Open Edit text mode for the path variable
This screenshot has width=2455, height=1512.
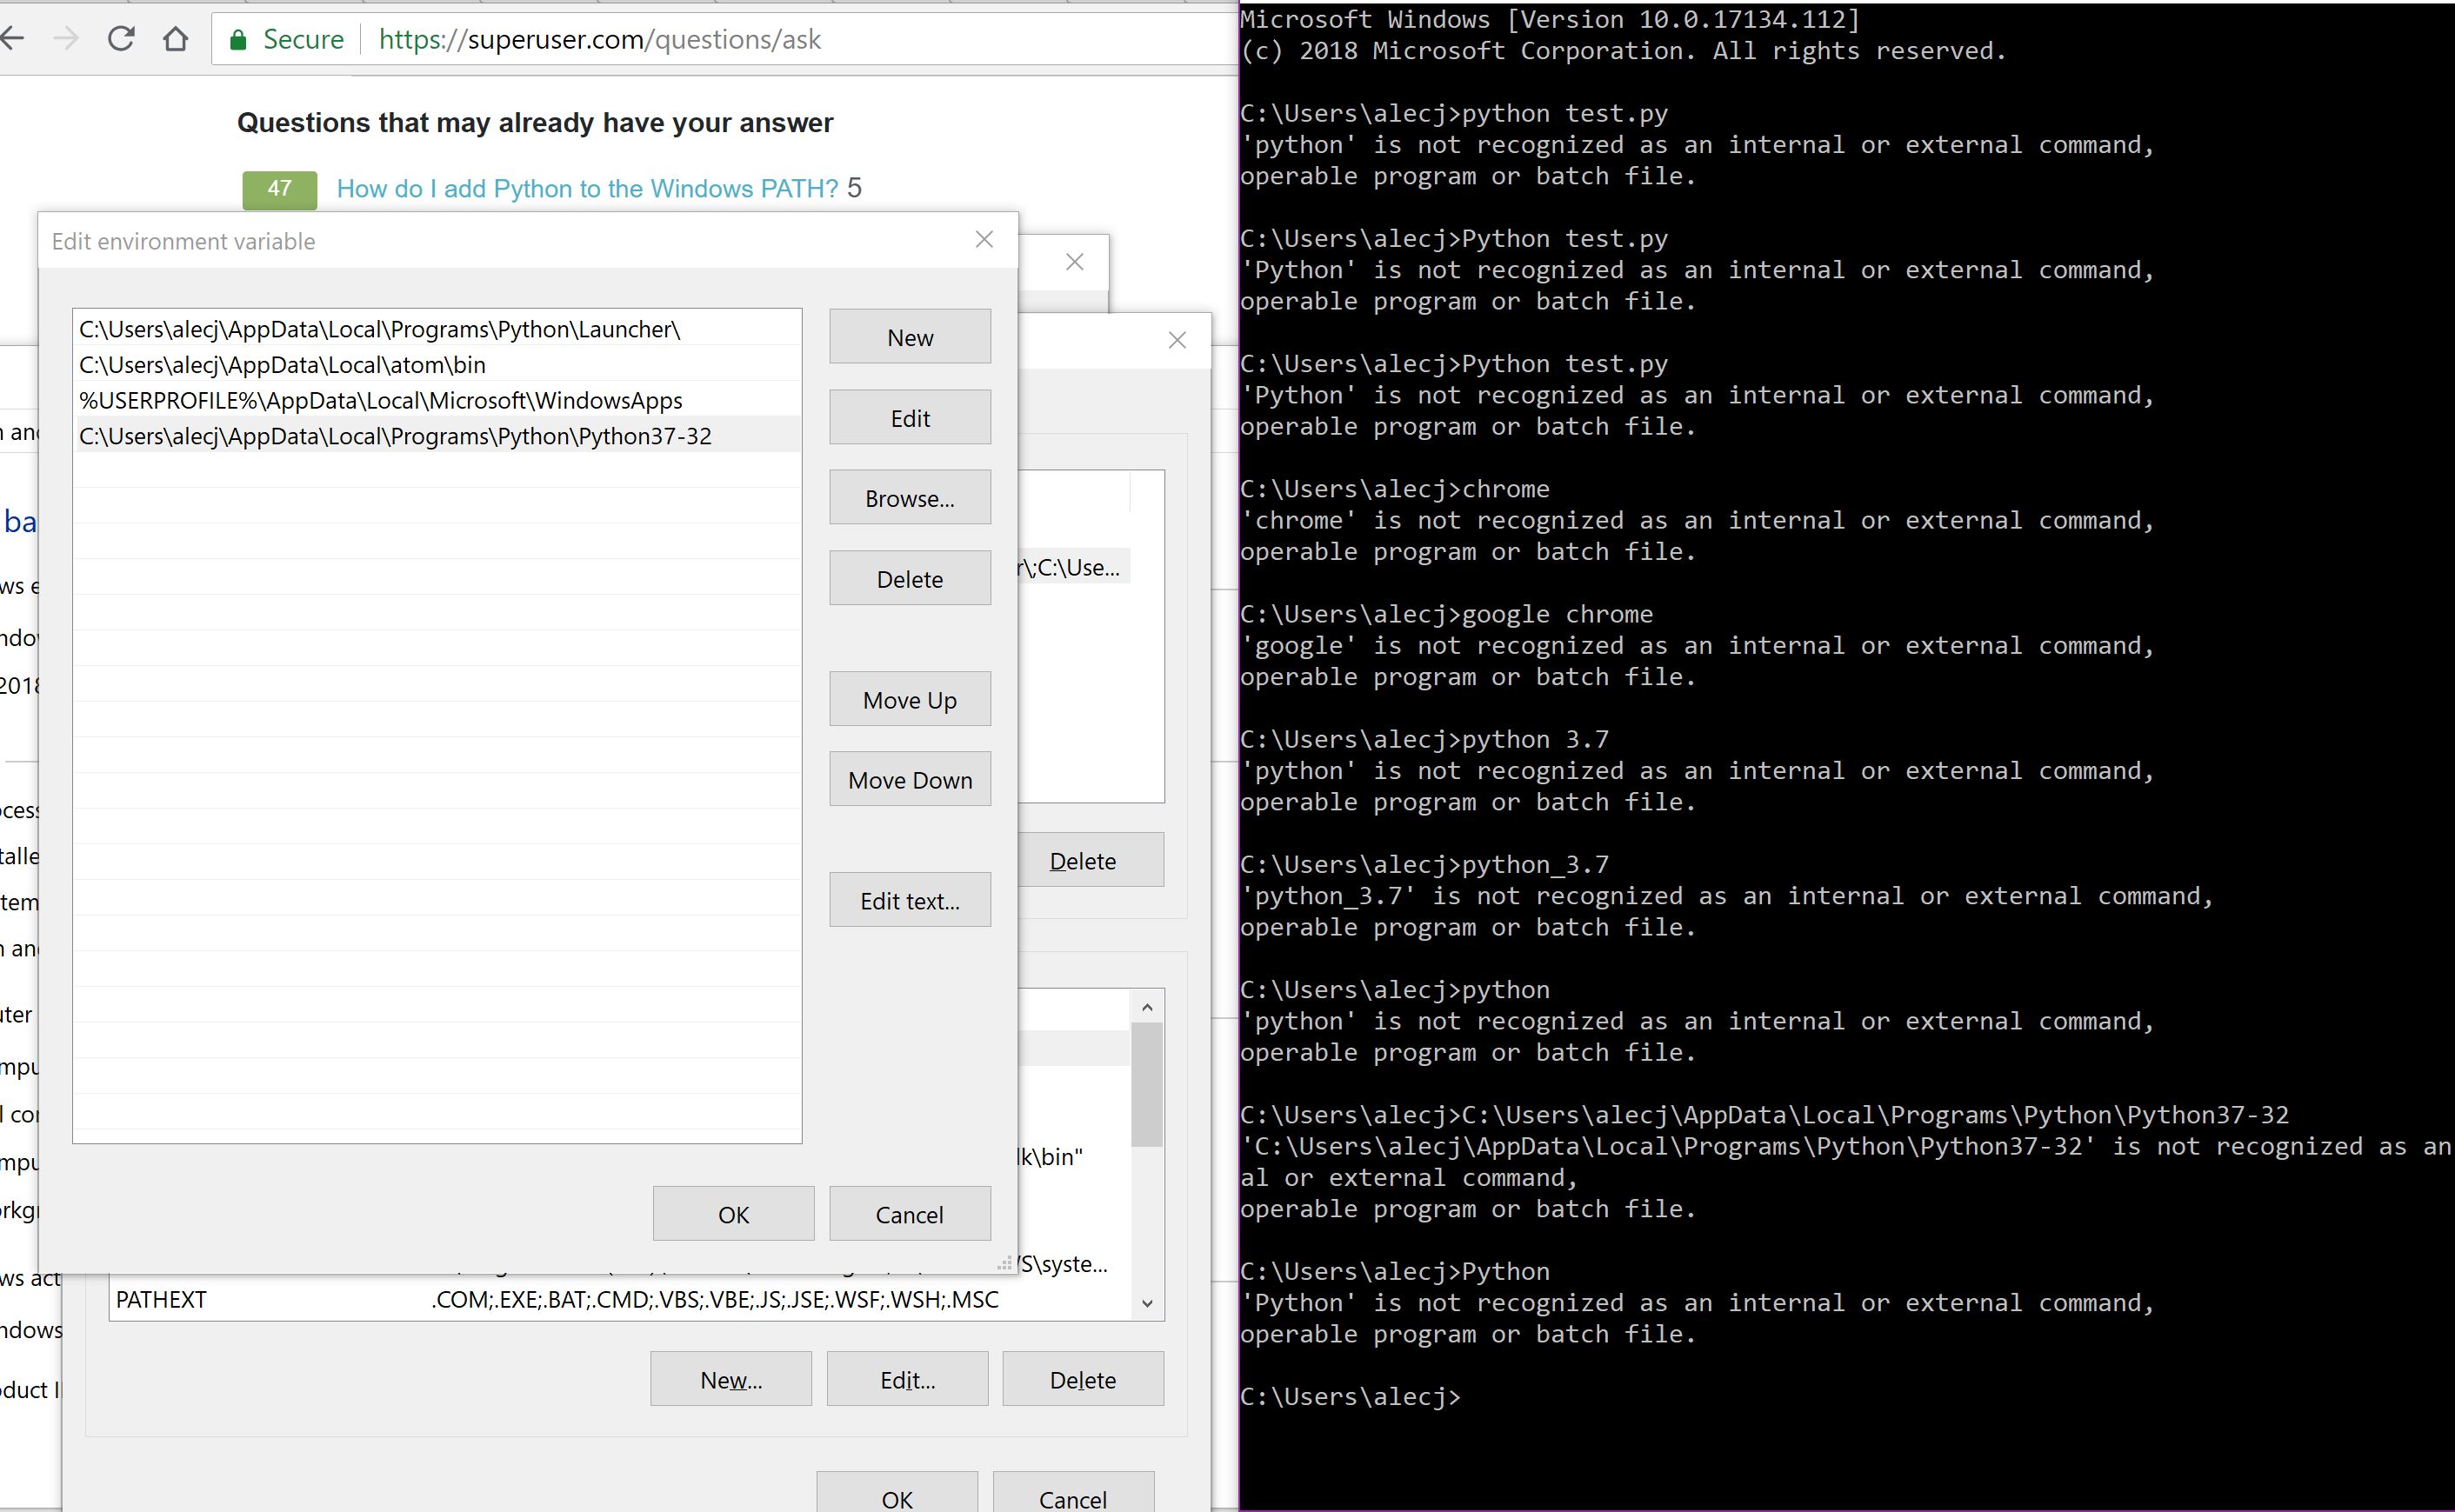[909, 899]
